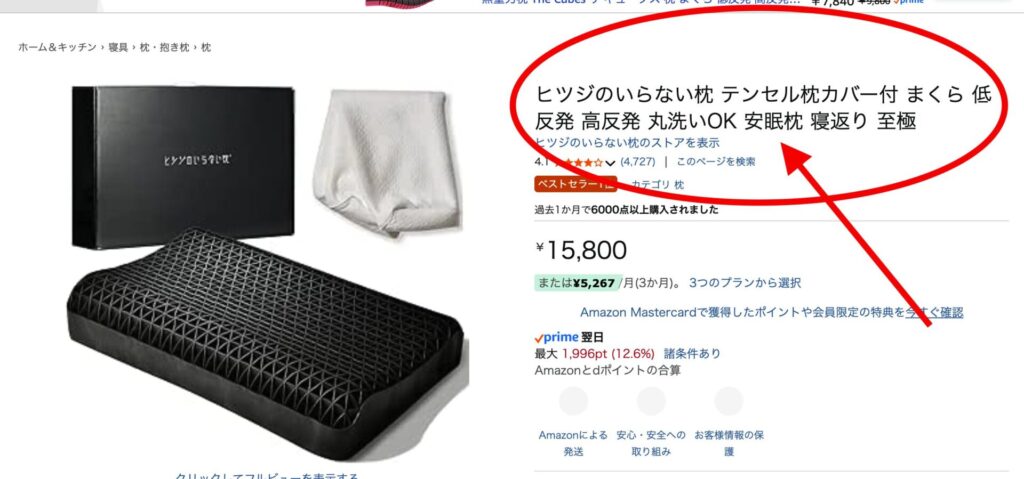Click the Amazonによる発送 icon
Viewport: 1024px width, 479px height.
[x=573, y=401]
